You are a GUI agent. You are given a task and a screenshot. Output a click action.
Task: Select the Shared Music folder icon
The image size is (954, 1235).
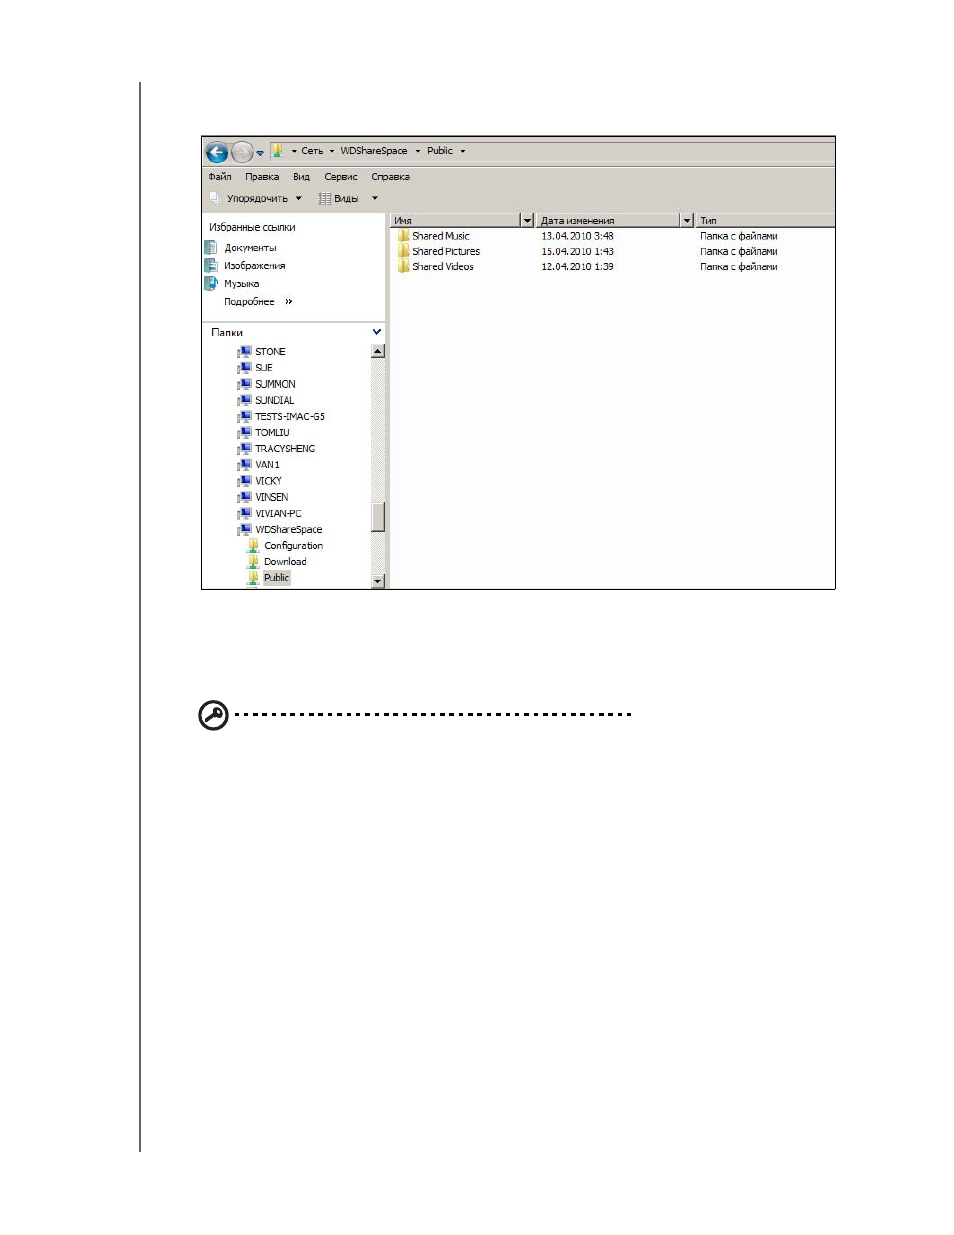click(403, 236)
